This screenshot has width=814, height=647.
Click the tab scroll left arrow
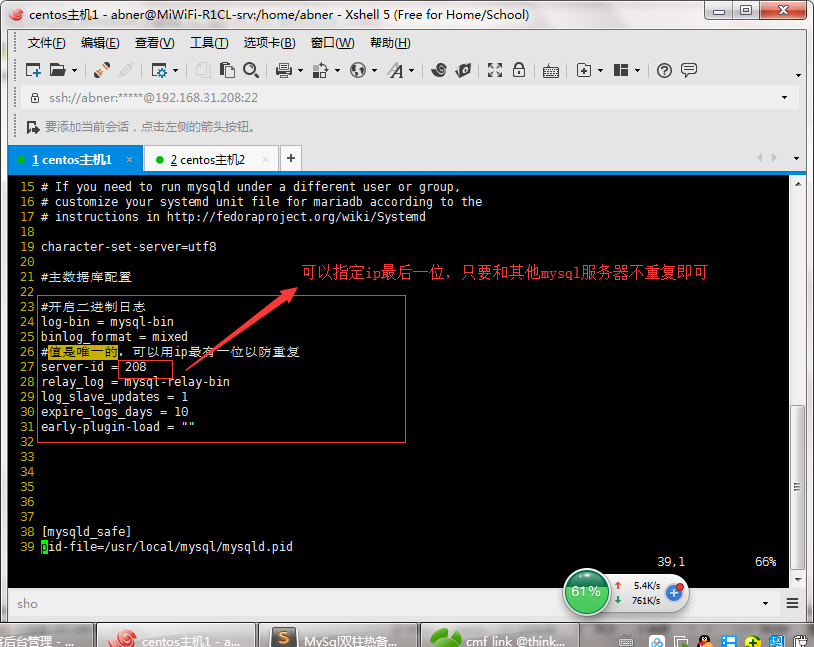[x=759, y=157]
